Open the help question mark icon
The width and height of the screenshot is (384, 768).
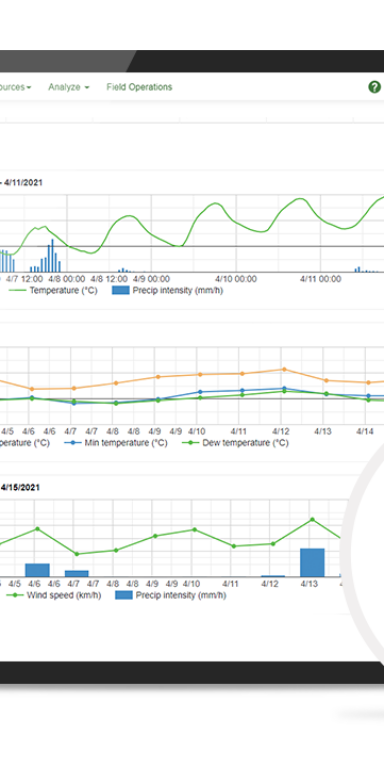[374, 87]
